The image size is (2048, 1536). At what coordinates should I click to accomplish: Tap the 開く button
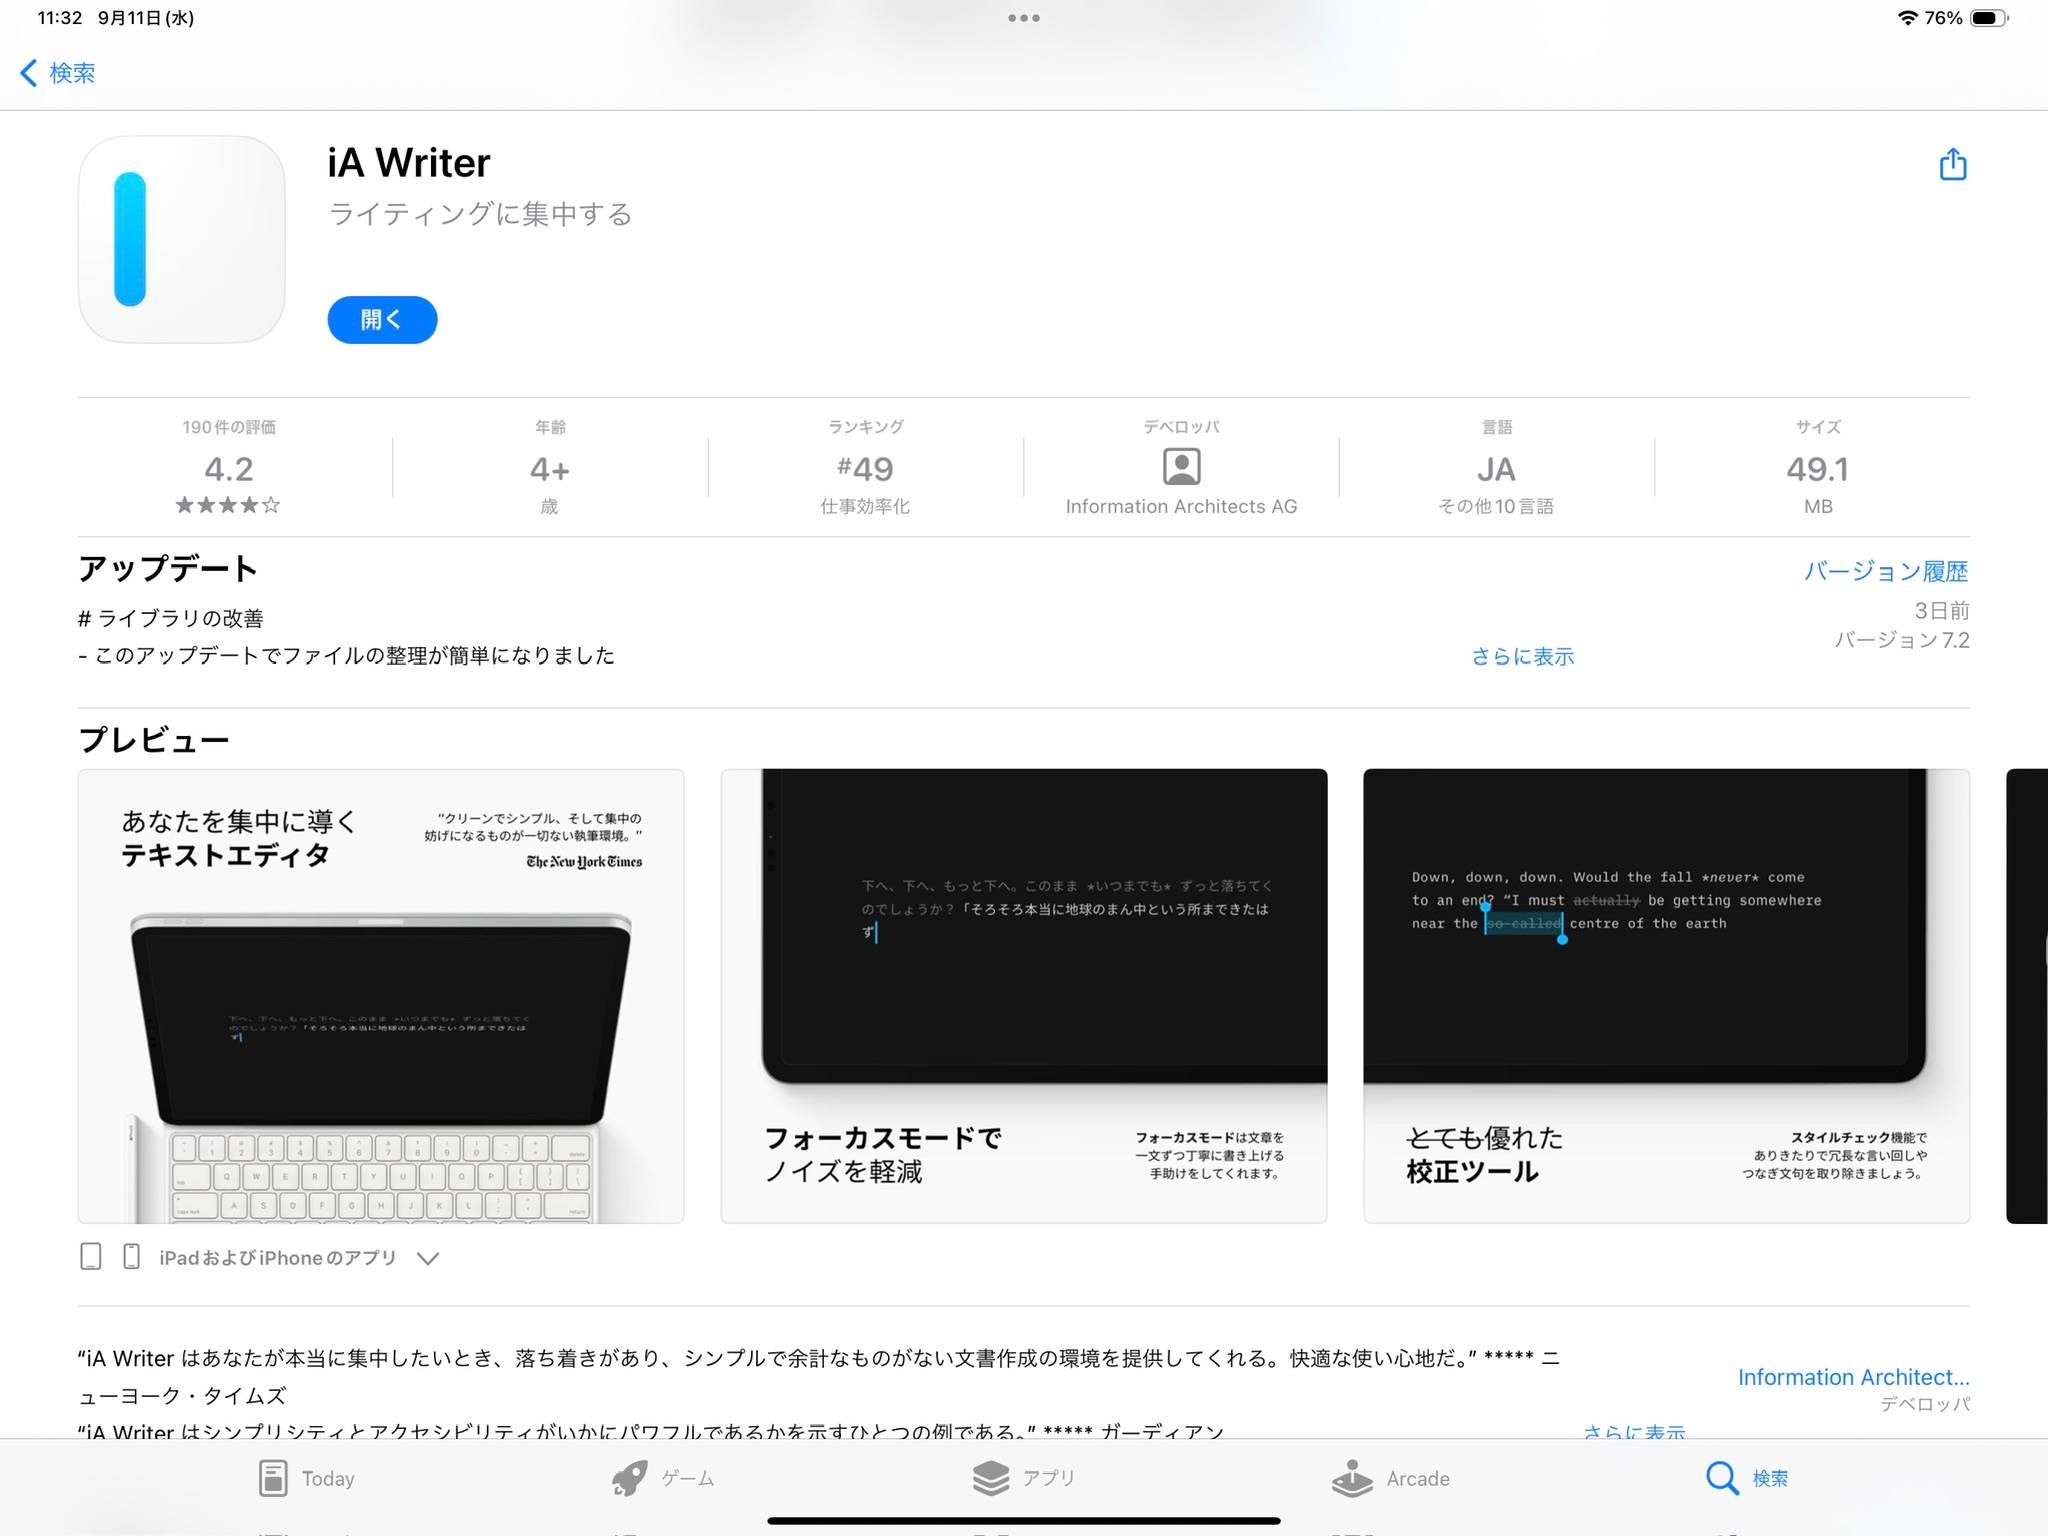pyautogui.click(x=382, y=320)
